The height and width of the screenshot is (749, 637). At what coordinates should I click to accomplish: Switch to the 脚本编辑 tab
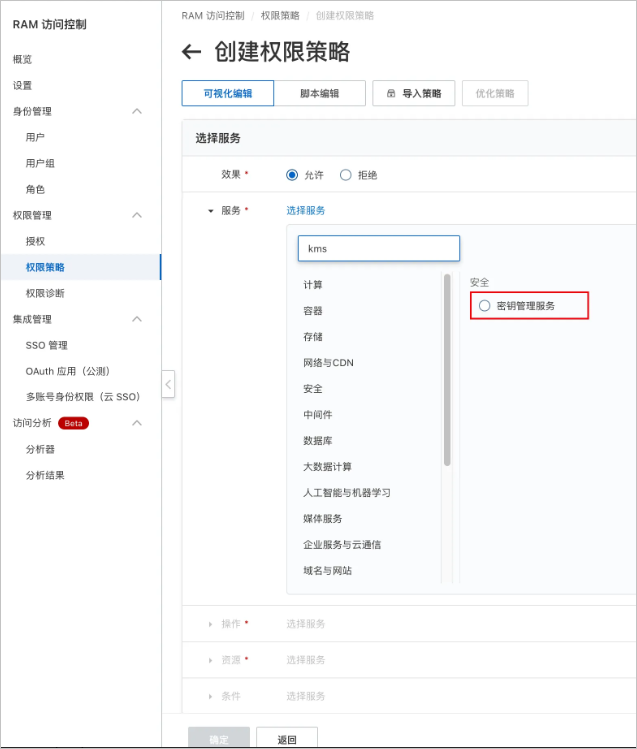[x=319, y=93]
